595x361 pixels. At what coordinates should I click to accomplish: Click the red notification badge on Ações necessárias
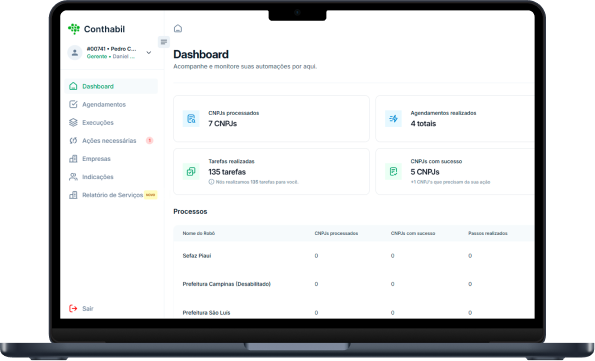click(150, 140)
